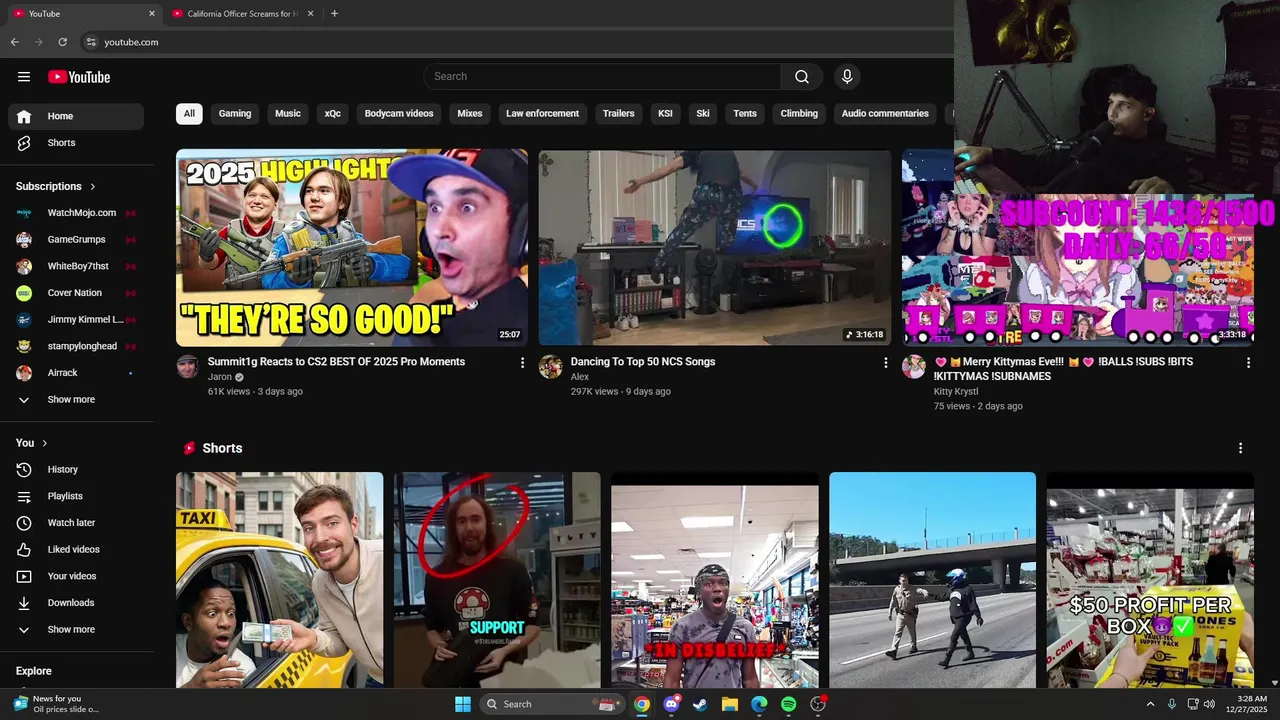1280x720 pixels.
Task: Open the YouTube hamburger guide menu
Action: [x=24, y=77]
